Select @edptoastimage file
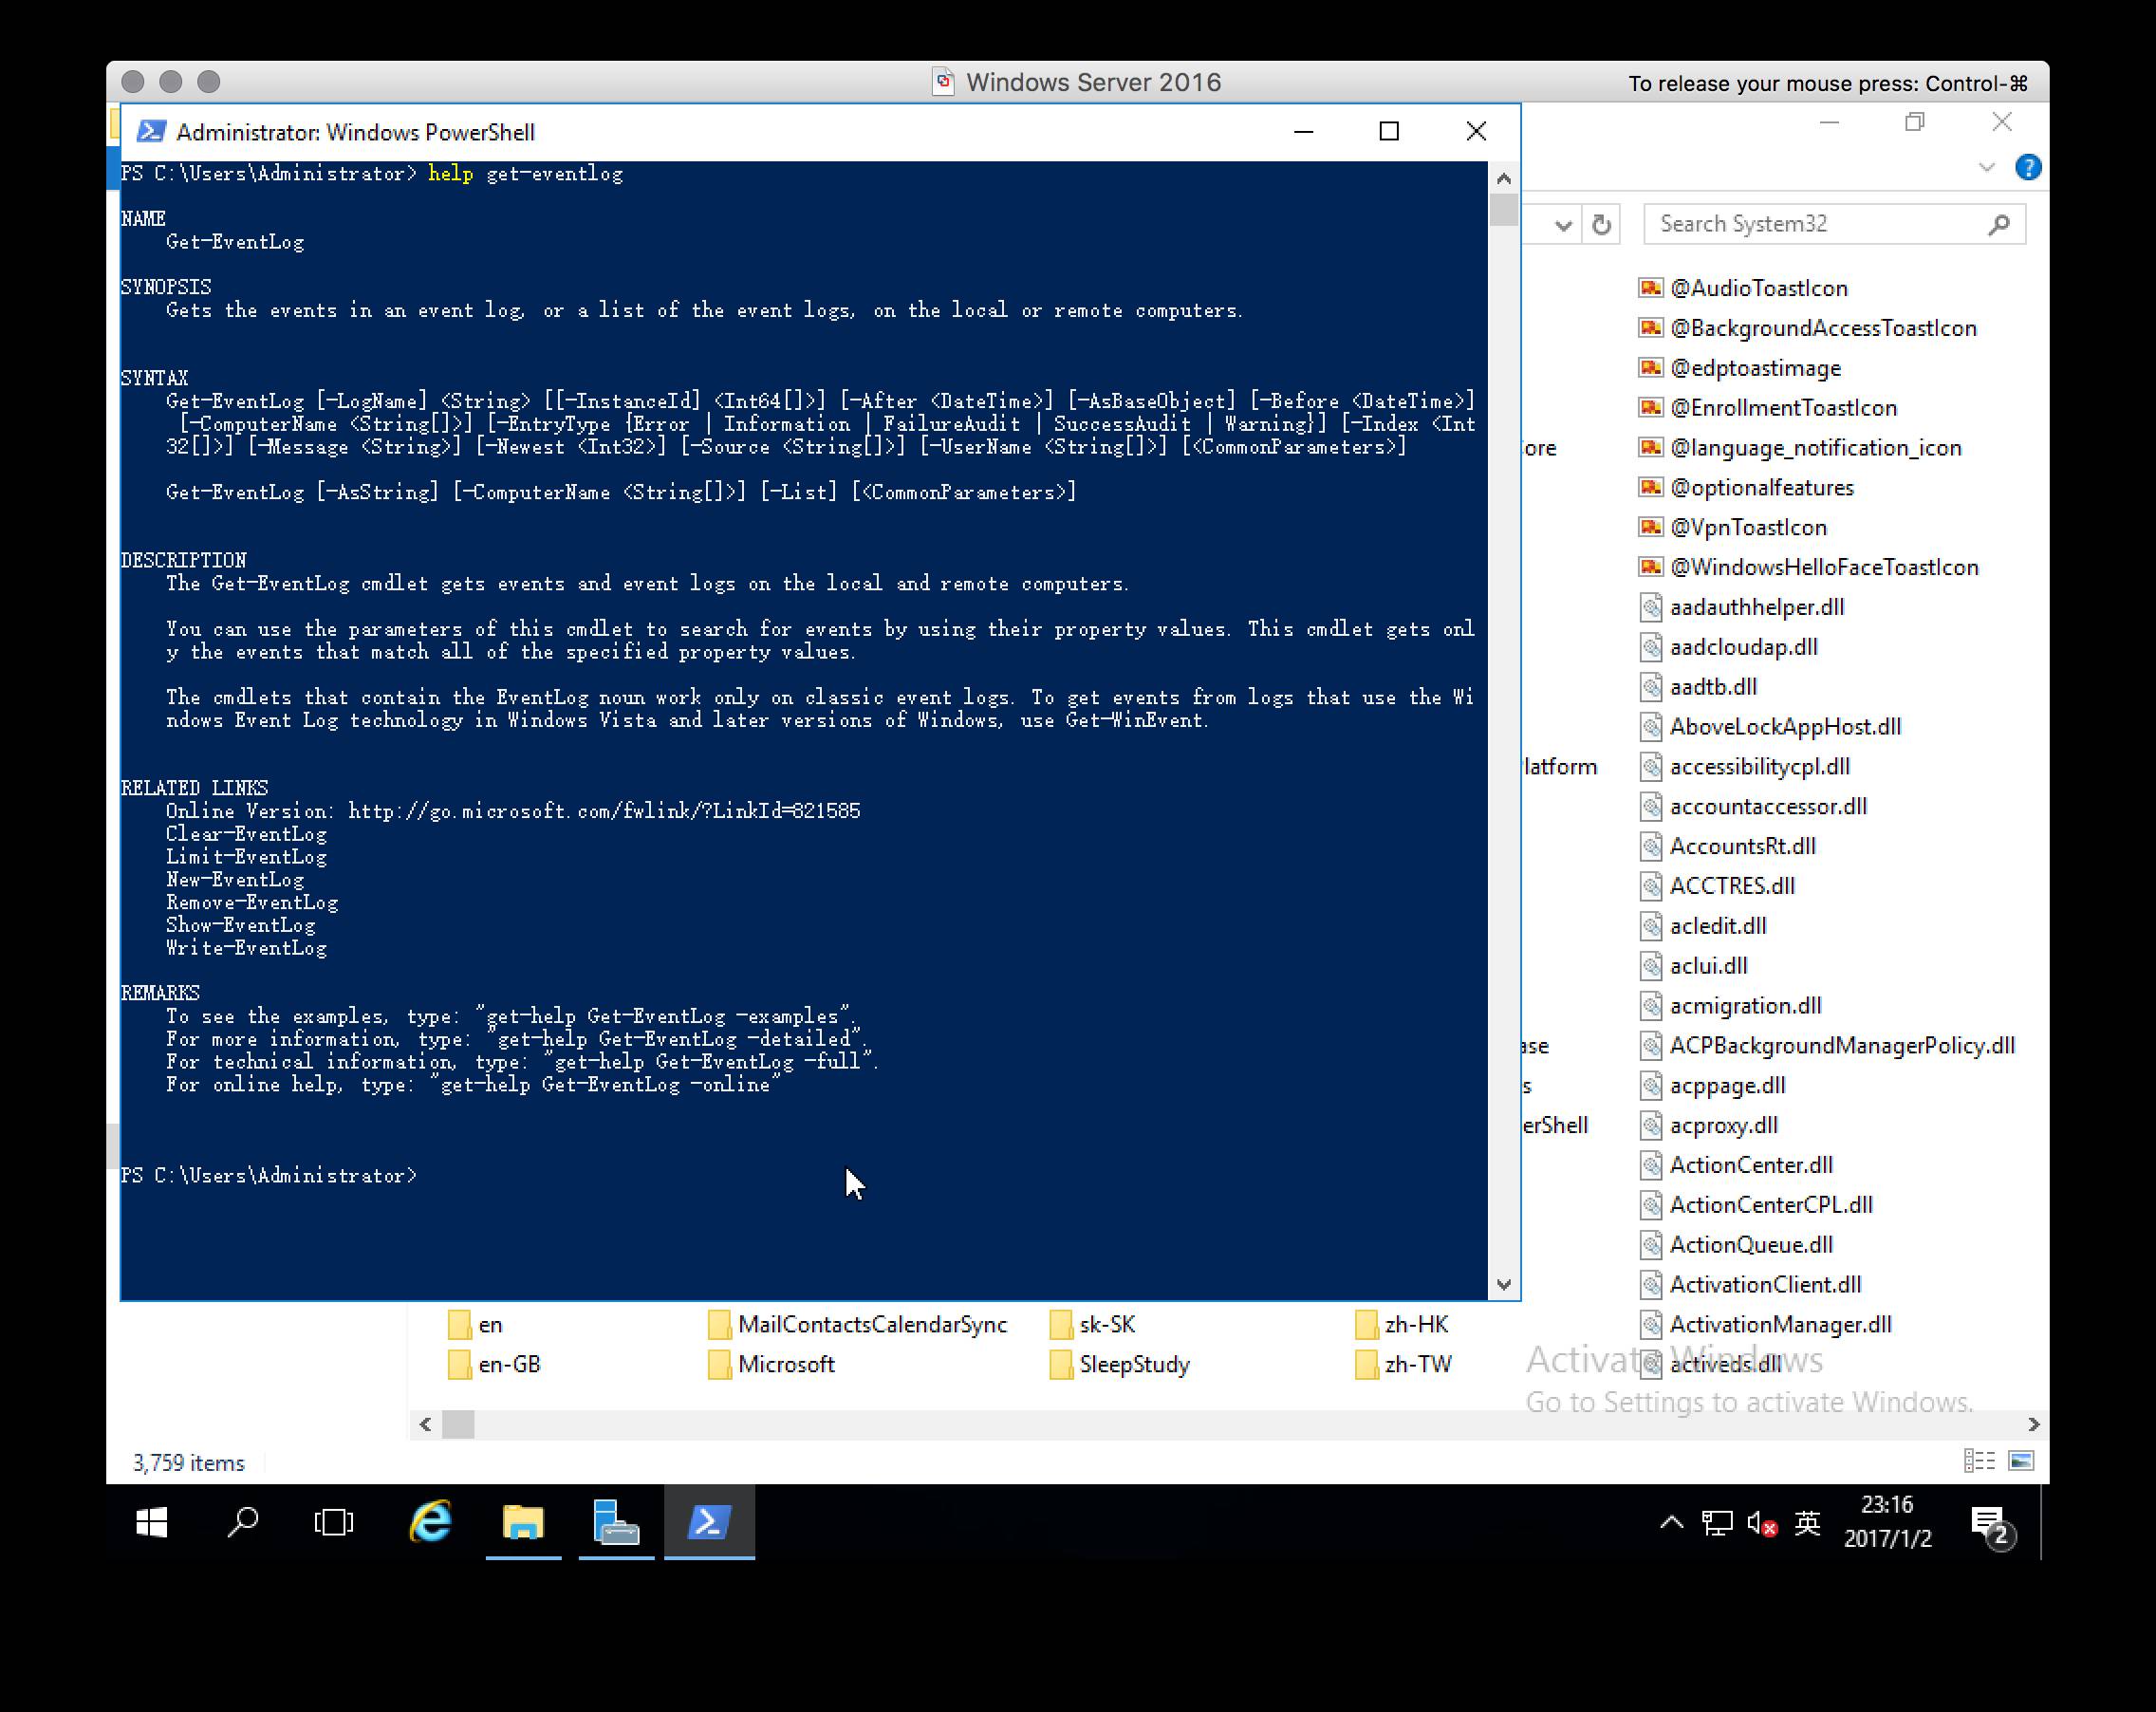The width and height of the screenshot is (2156, 1712). 1740,368
